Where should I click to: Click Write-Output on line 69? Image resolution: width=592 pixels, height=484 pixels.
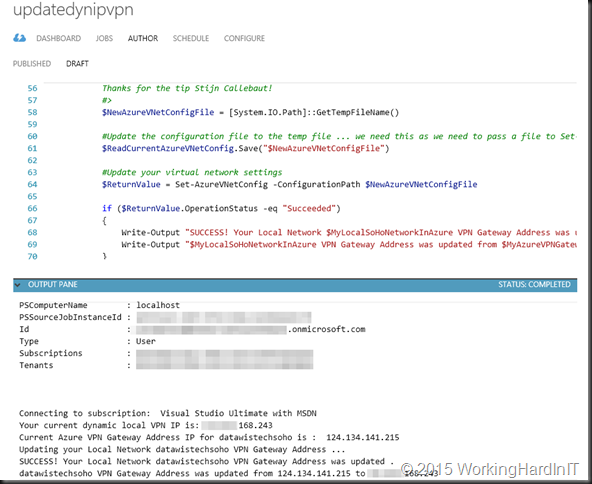(150, 245)
